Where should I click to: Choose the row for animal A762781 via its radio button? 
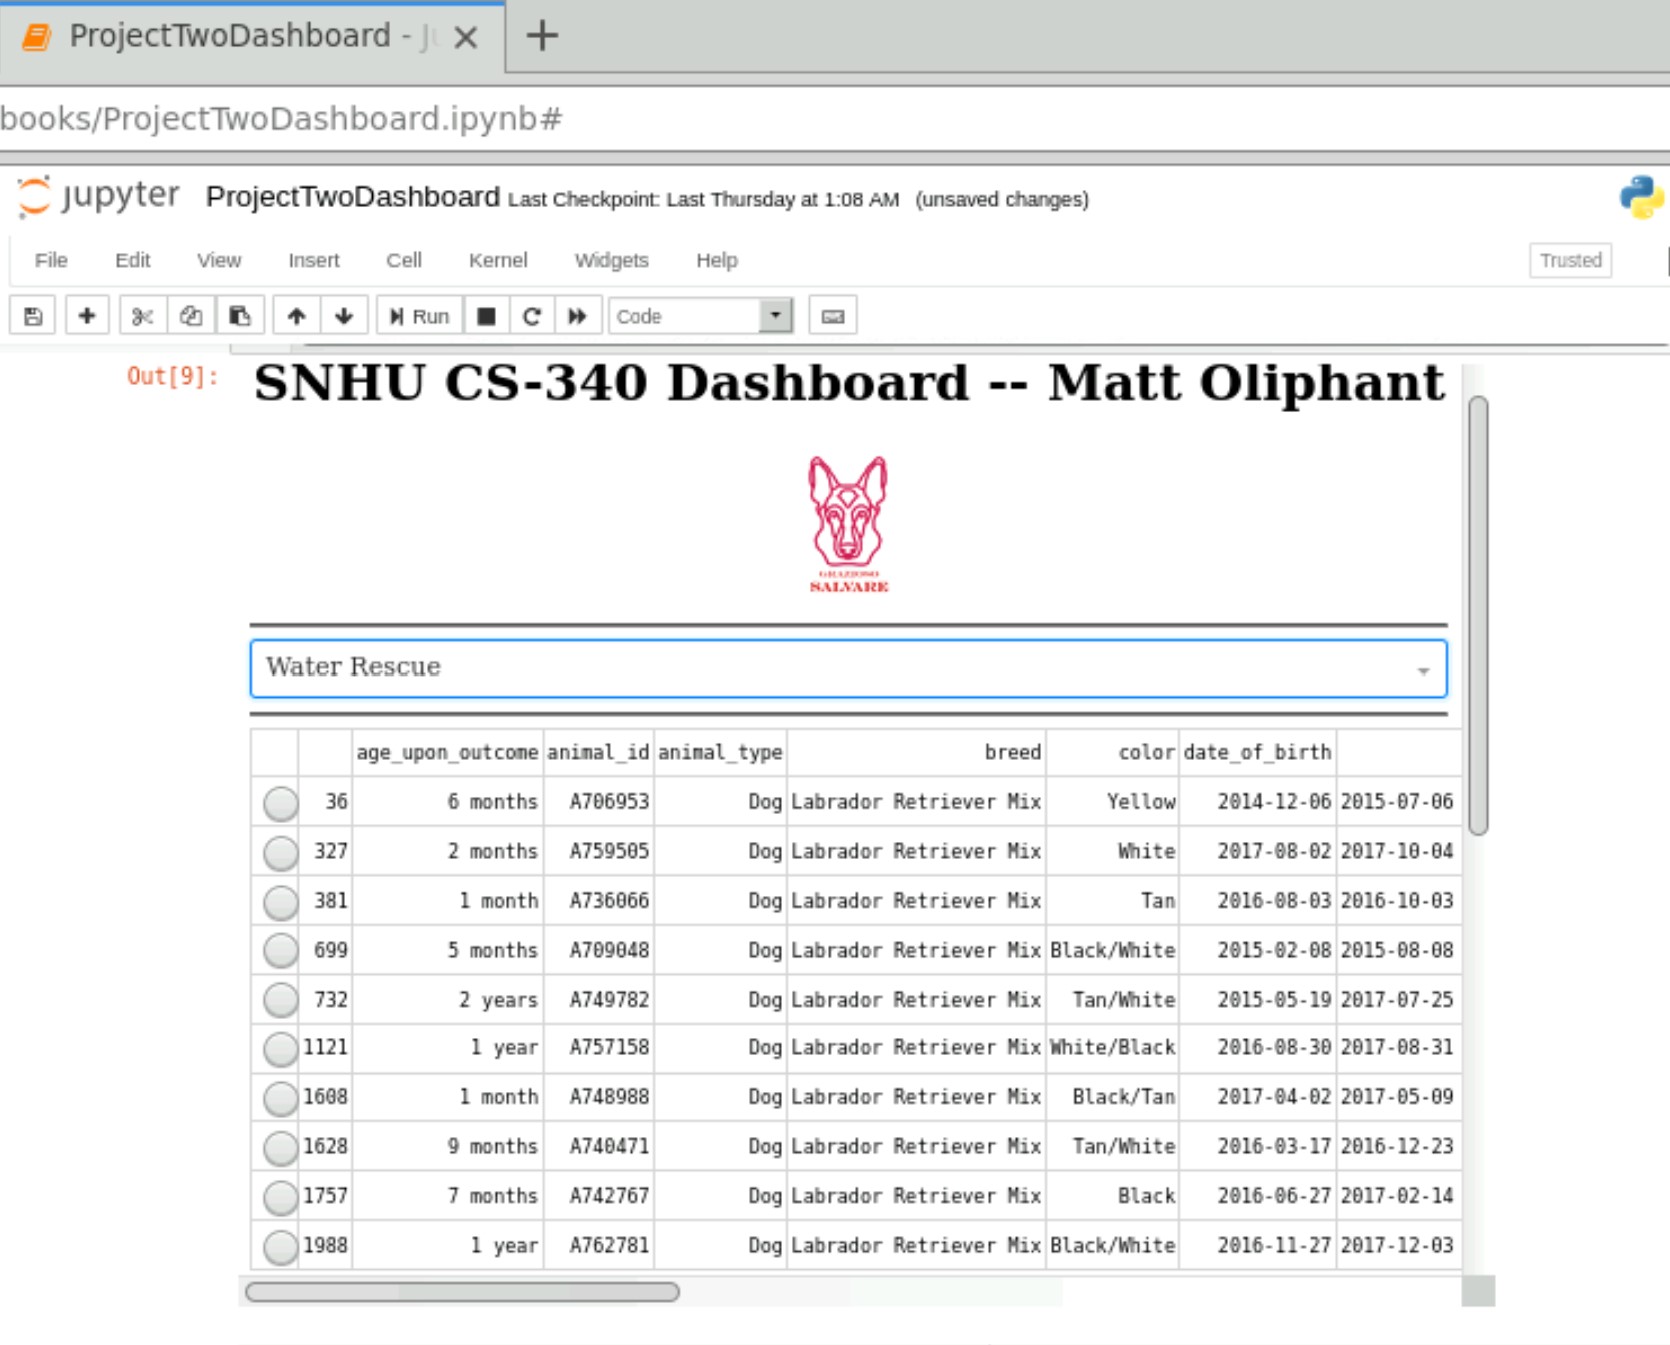tap(279, 1245)
